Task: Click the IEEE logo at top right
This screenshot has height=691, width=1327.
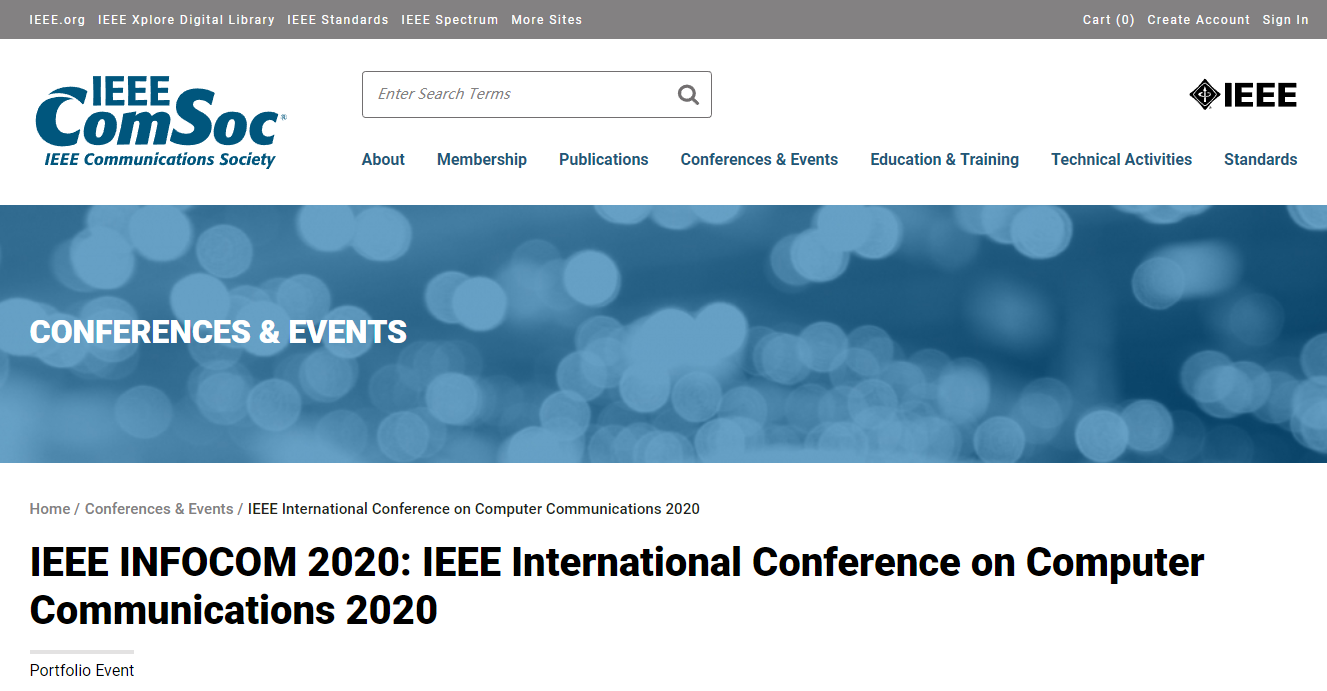Action: 1243,95
